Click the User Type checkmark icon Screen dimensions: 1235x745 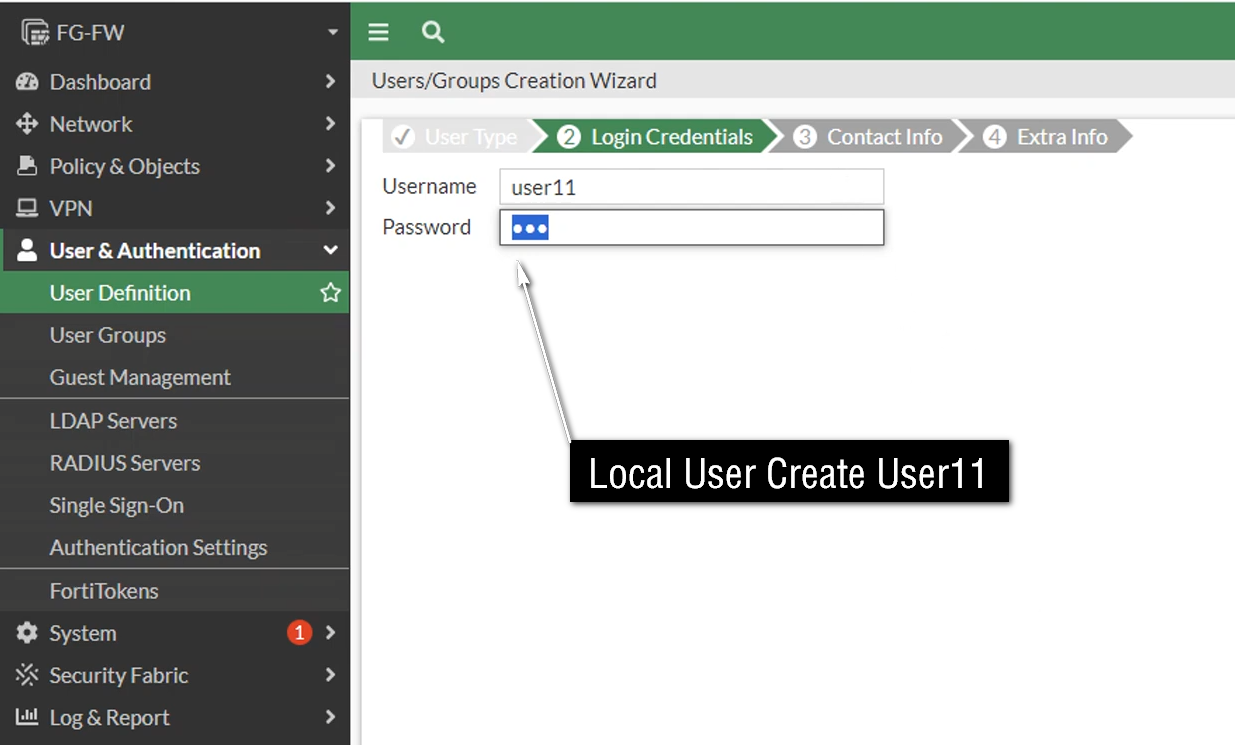[x=403, y=137]
